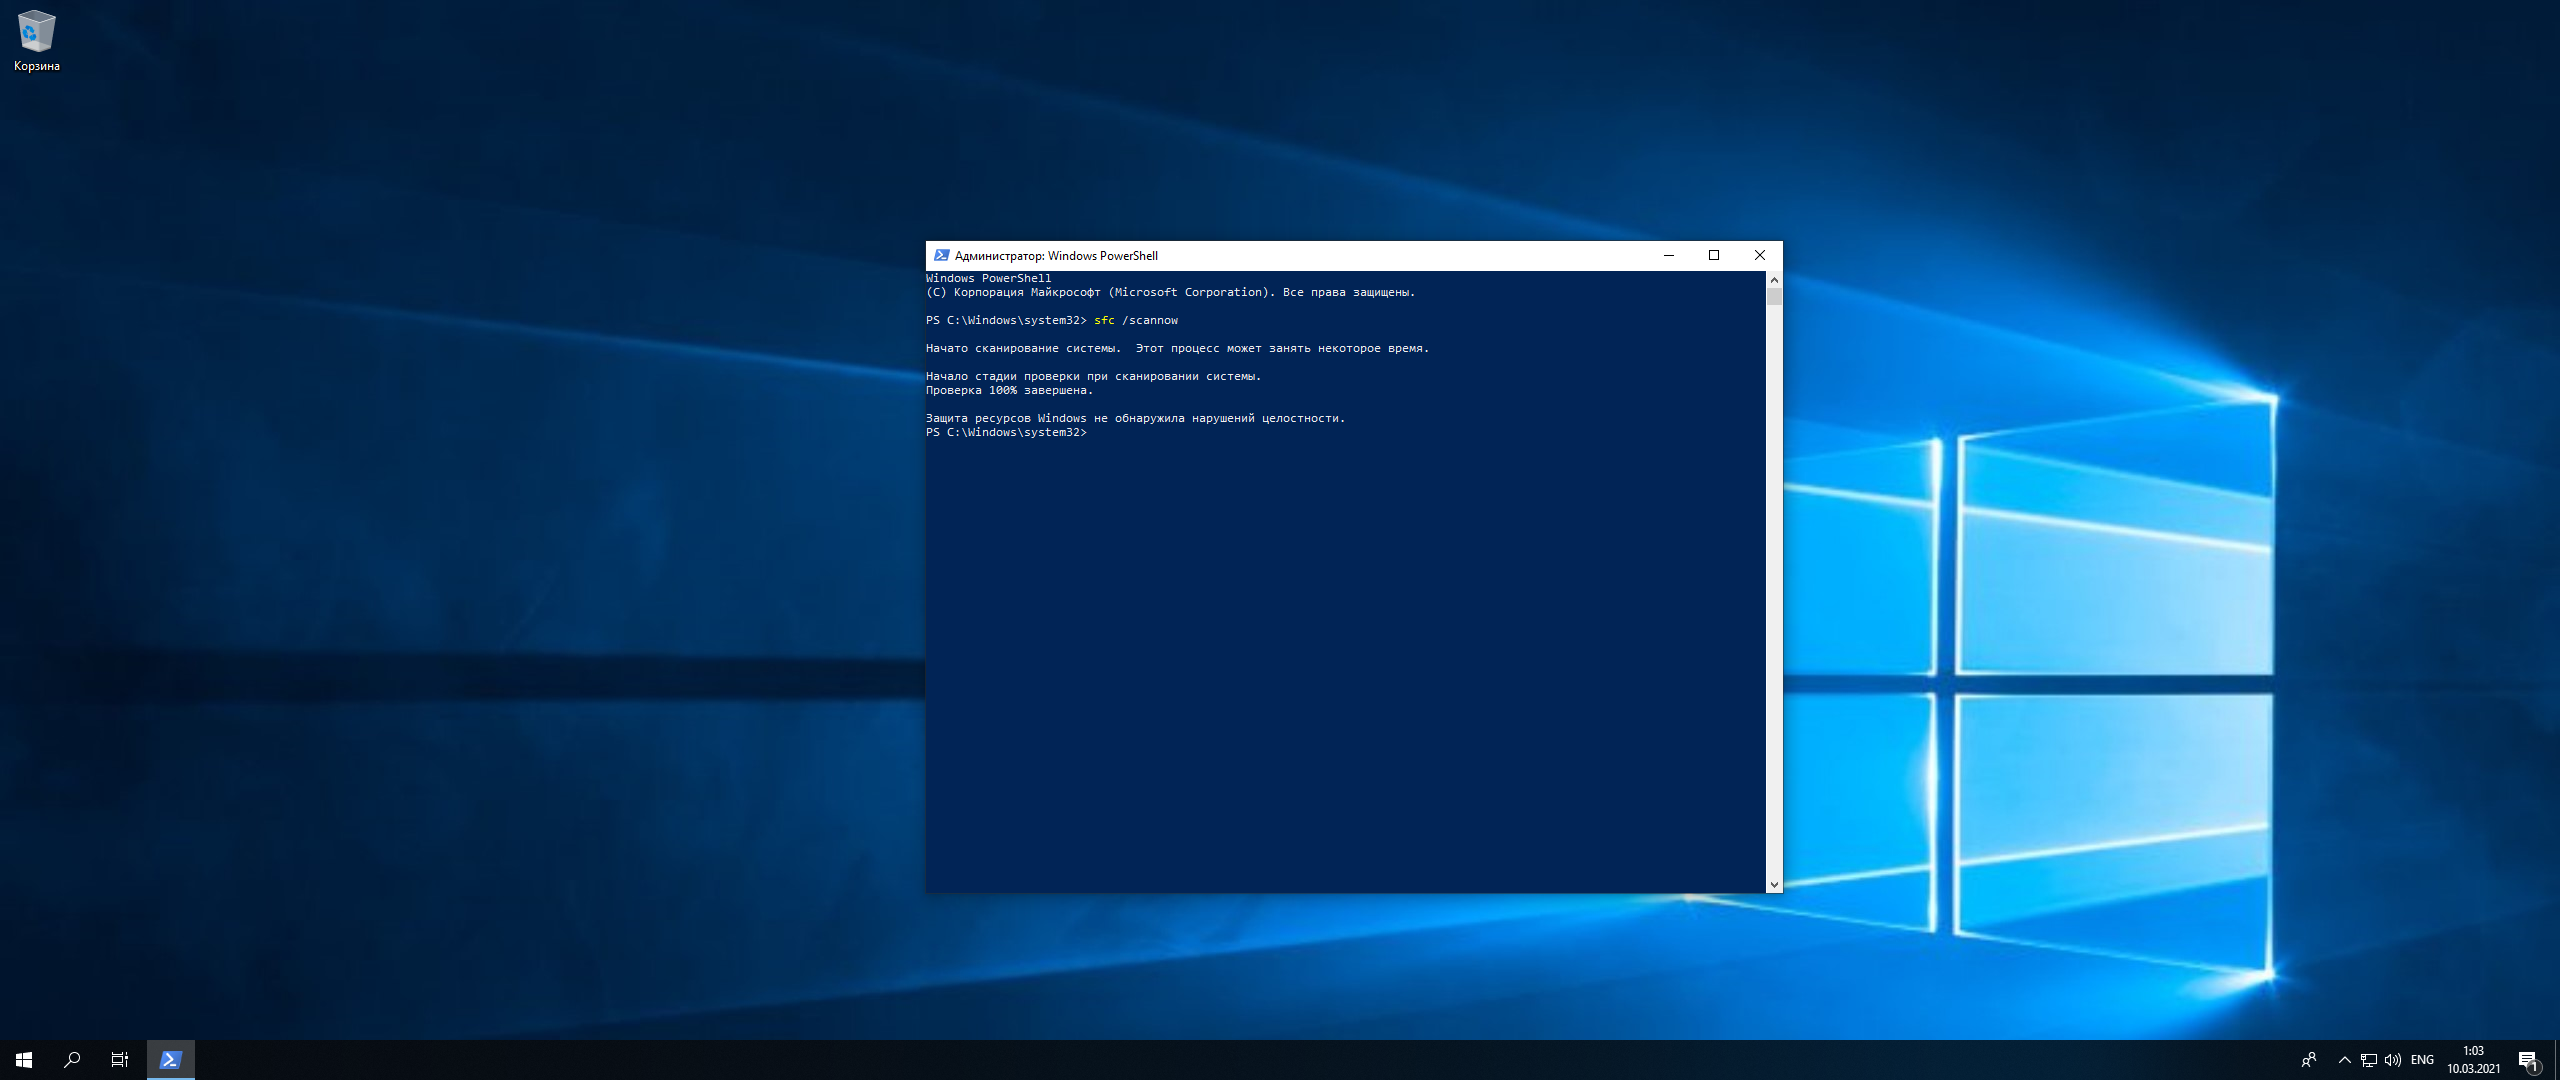Image resolution: width=2560 pixels, height=1080 pixels.
Task: Click the last 'PS C:\Windows\system32>' prompt
Action: click(1006, 433)
